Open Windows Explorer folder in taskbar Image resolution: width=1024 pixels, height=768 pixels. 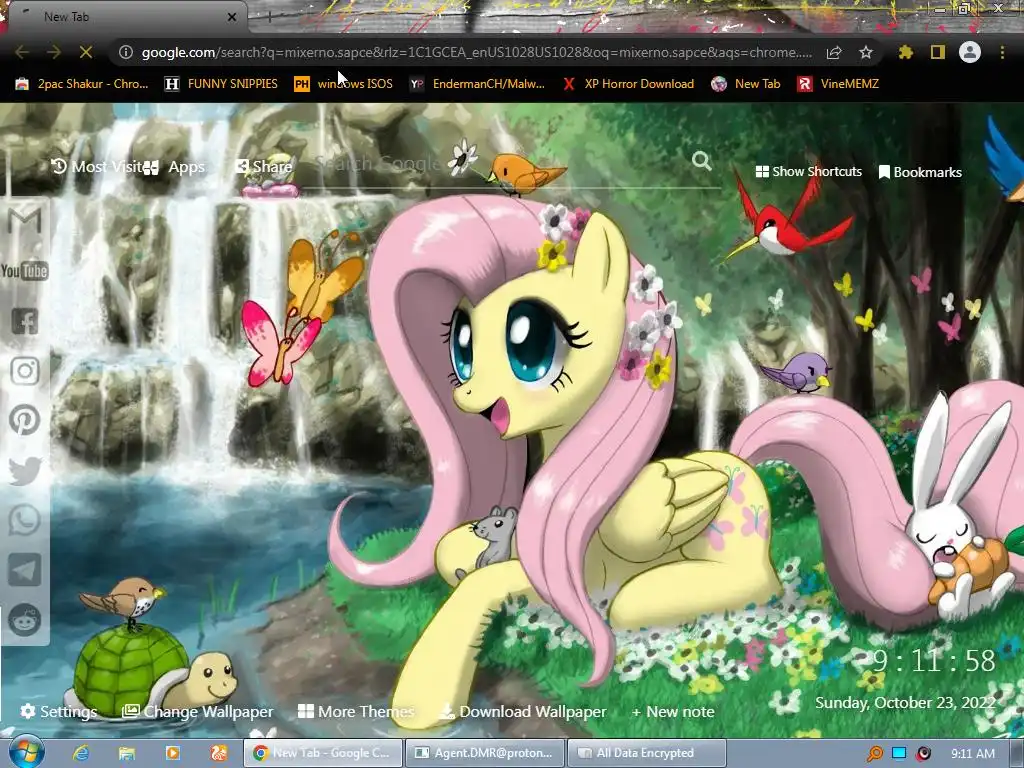coord(127,753)
